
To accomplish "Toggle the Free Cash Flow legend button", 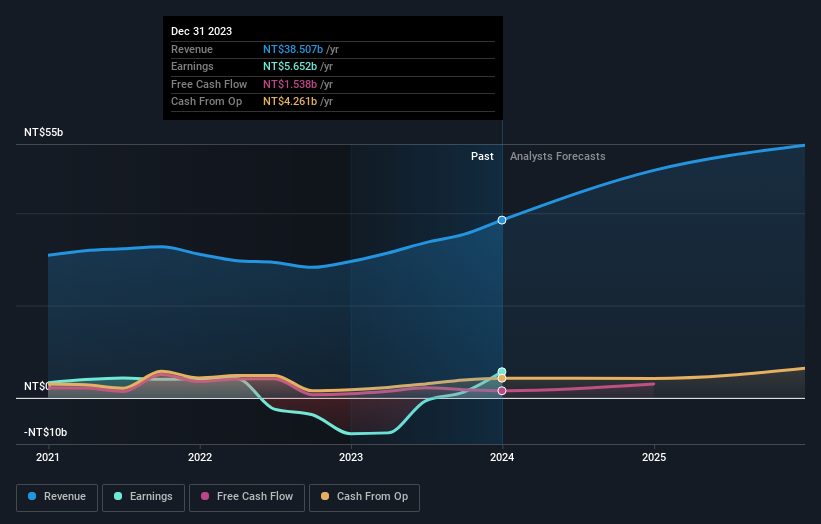I will click(x=247, y=497).
